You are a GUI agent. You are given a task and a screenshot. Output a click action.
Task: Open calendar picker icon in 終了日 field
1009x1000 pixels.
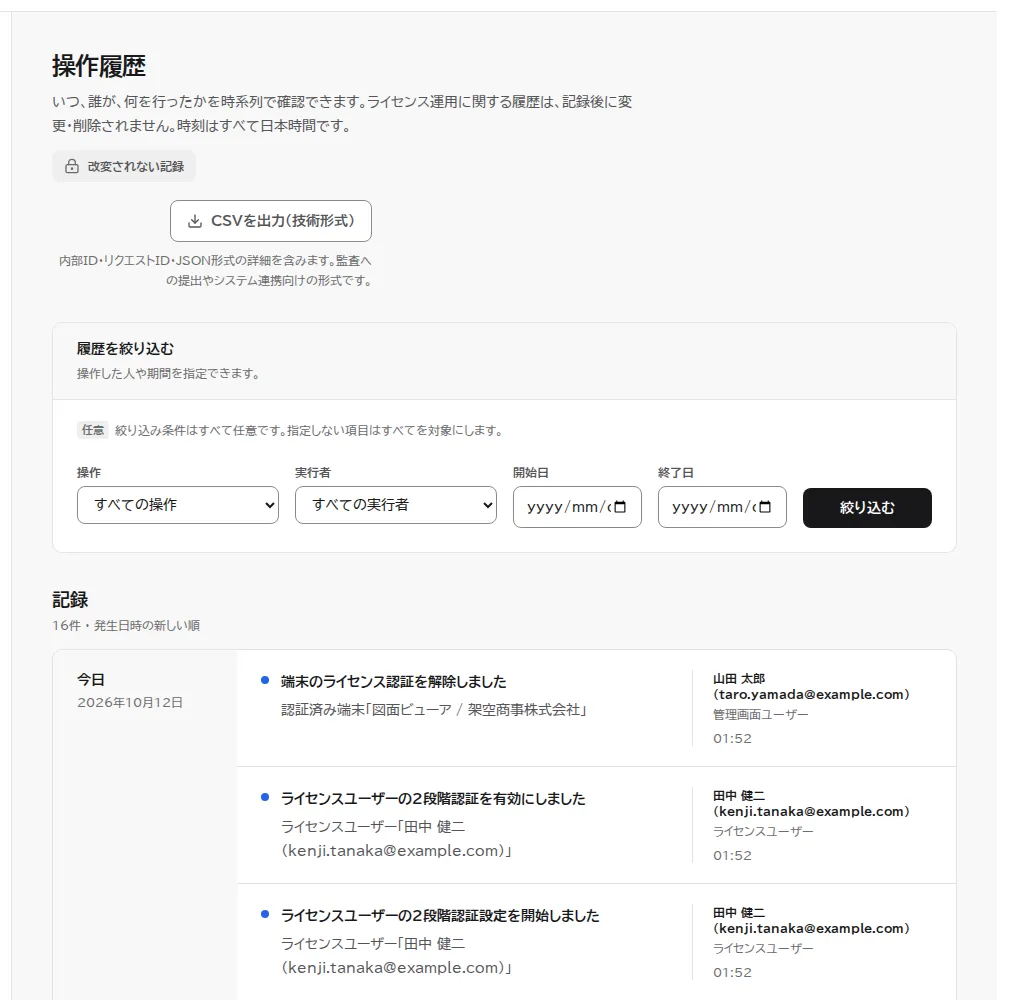tap(765, 507)
